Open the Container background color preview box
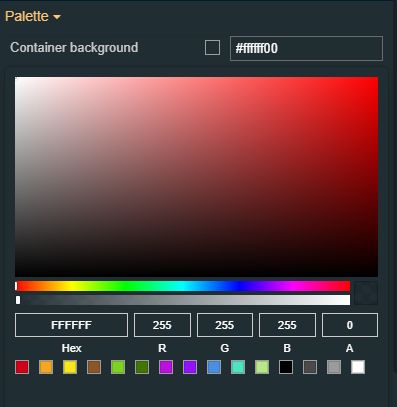Image resolution: width=397 pixels, height=407 pixels. pyautogui.click(x=212, y=48)
